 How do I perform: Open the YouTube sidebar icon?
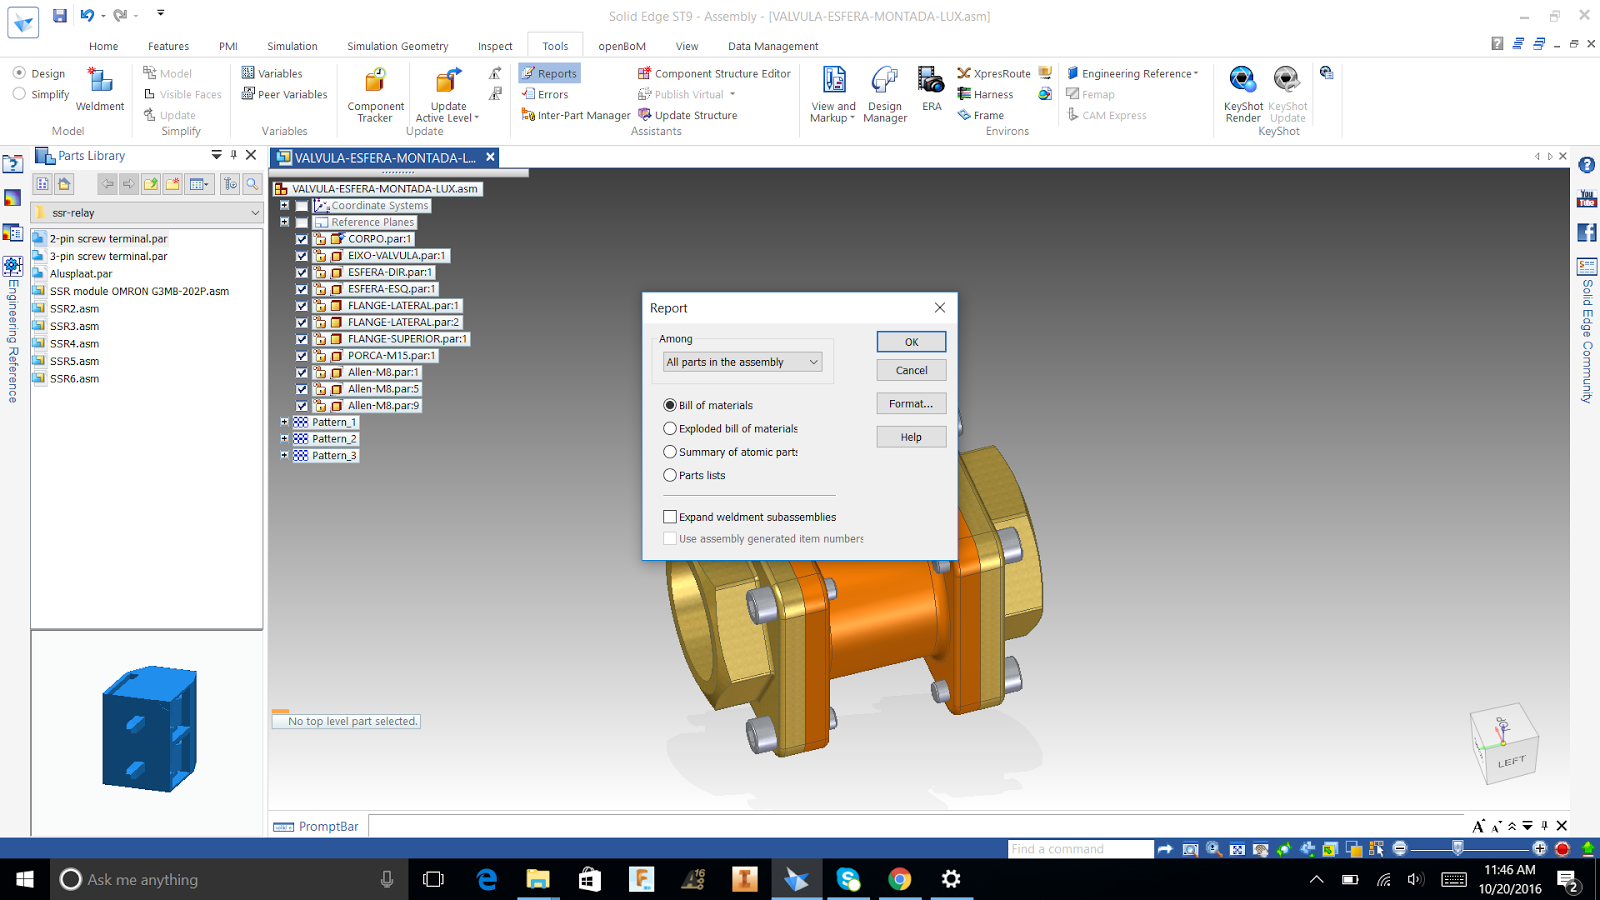point(1587,199)
